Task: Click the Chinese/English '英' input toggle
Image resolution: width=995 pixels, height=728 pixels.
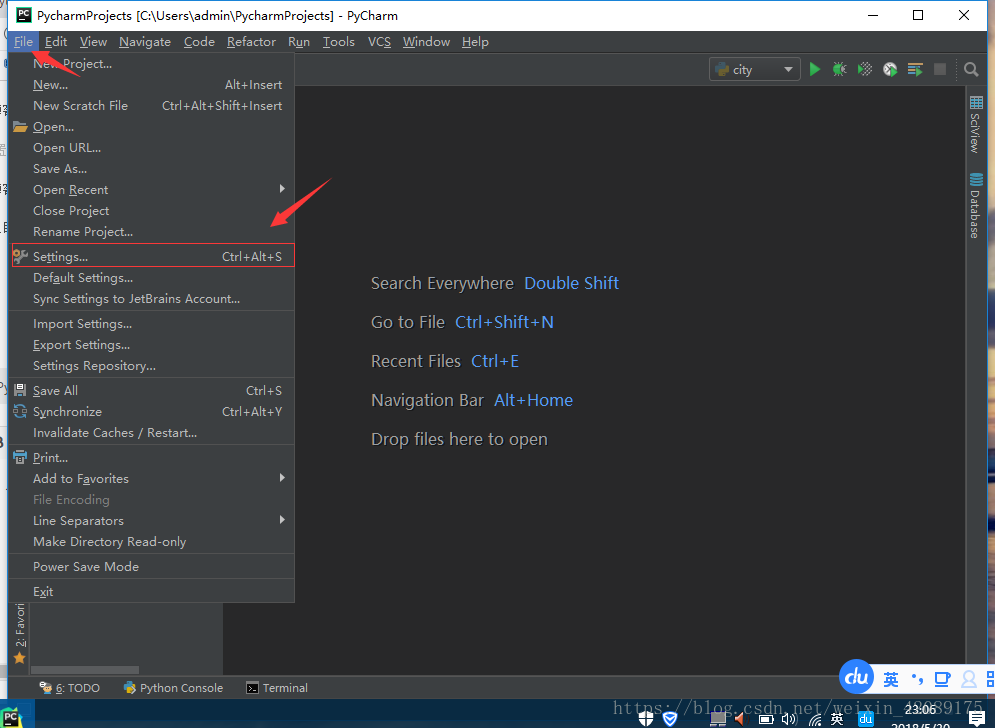Action: click(891, 679)
